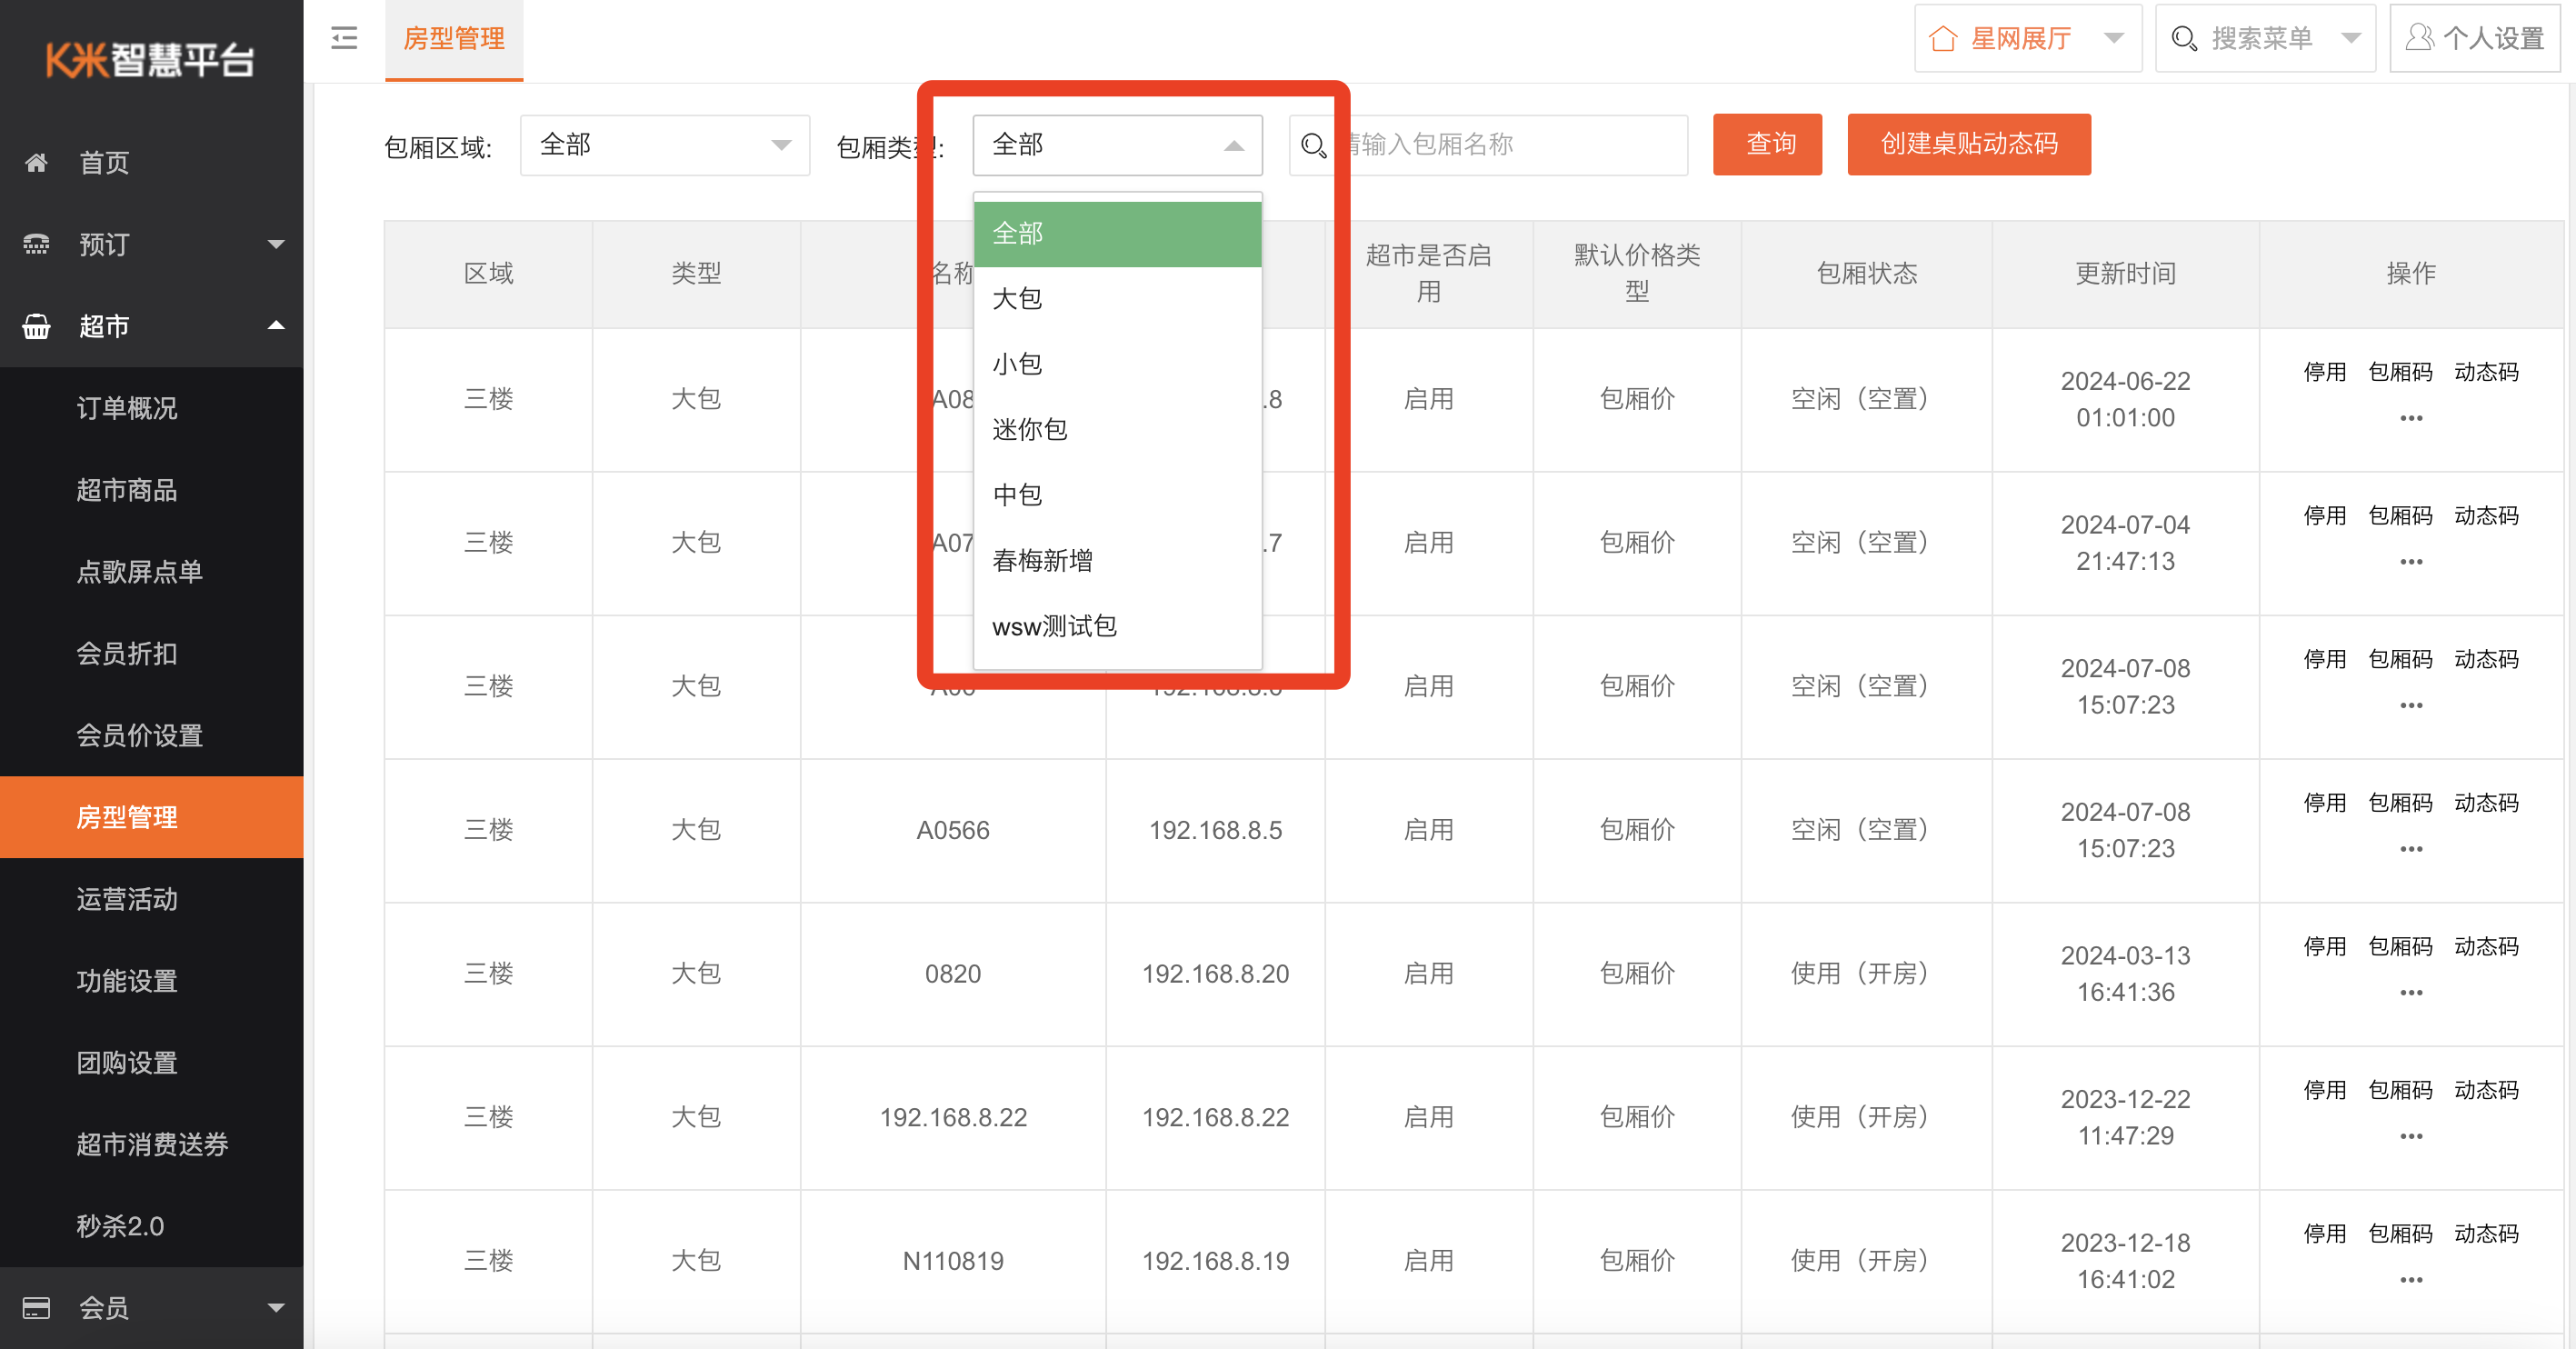Screen dimensions: 2576x1349
Task: Open the 搜索菜单 dropdown arrow
Action: click(2351, 38)
